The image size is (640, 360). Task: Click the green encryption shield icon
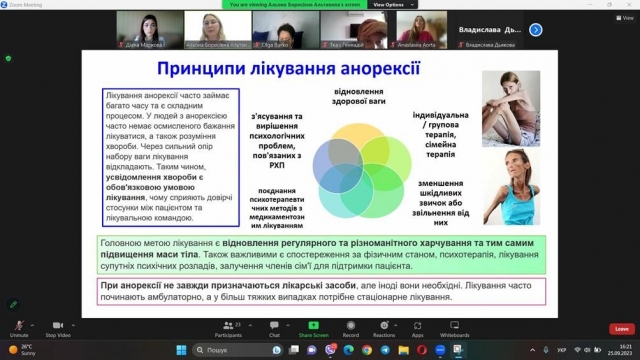pos(8,58)
